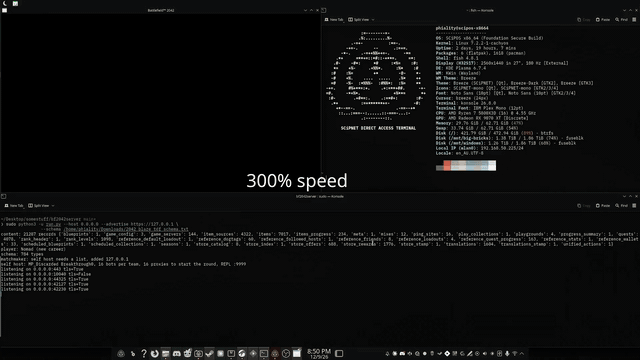Click the Wi-Fi network icon in system tray
This screenshot has width=640, height=360.
(514, 353)
